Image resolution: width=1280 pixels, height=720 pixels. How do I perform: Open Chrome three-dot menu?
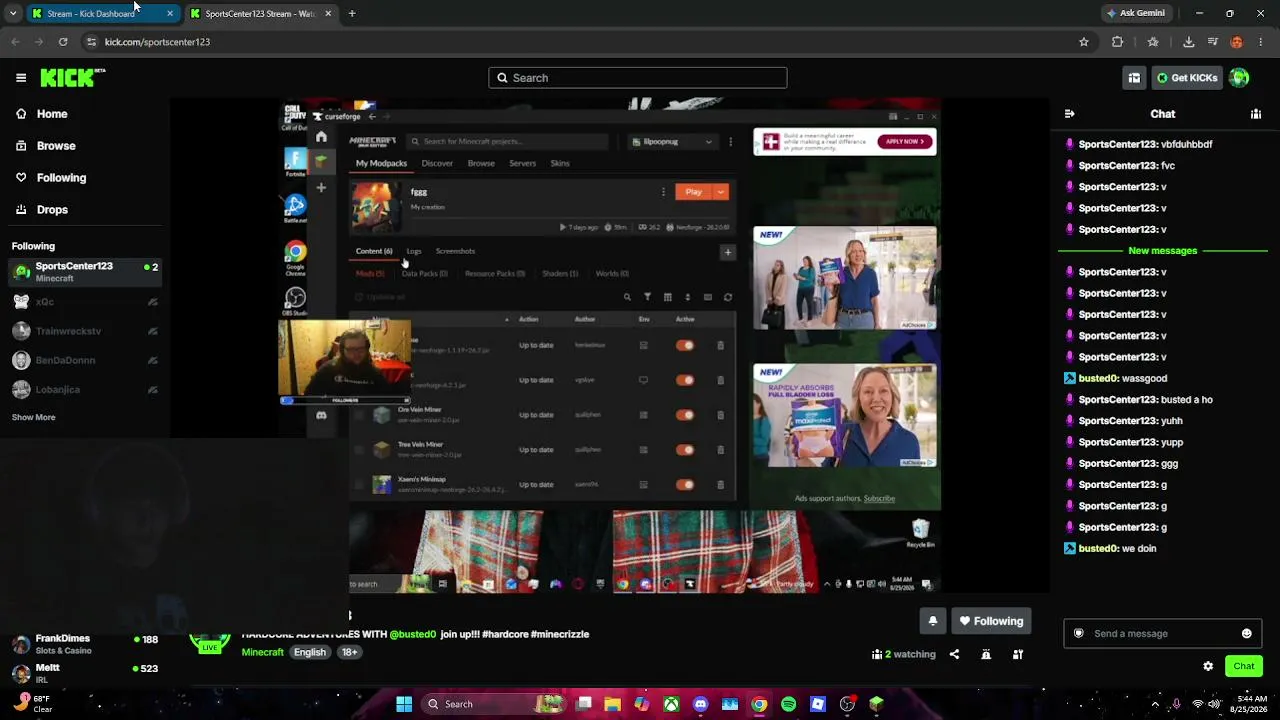pos(1260,42)
